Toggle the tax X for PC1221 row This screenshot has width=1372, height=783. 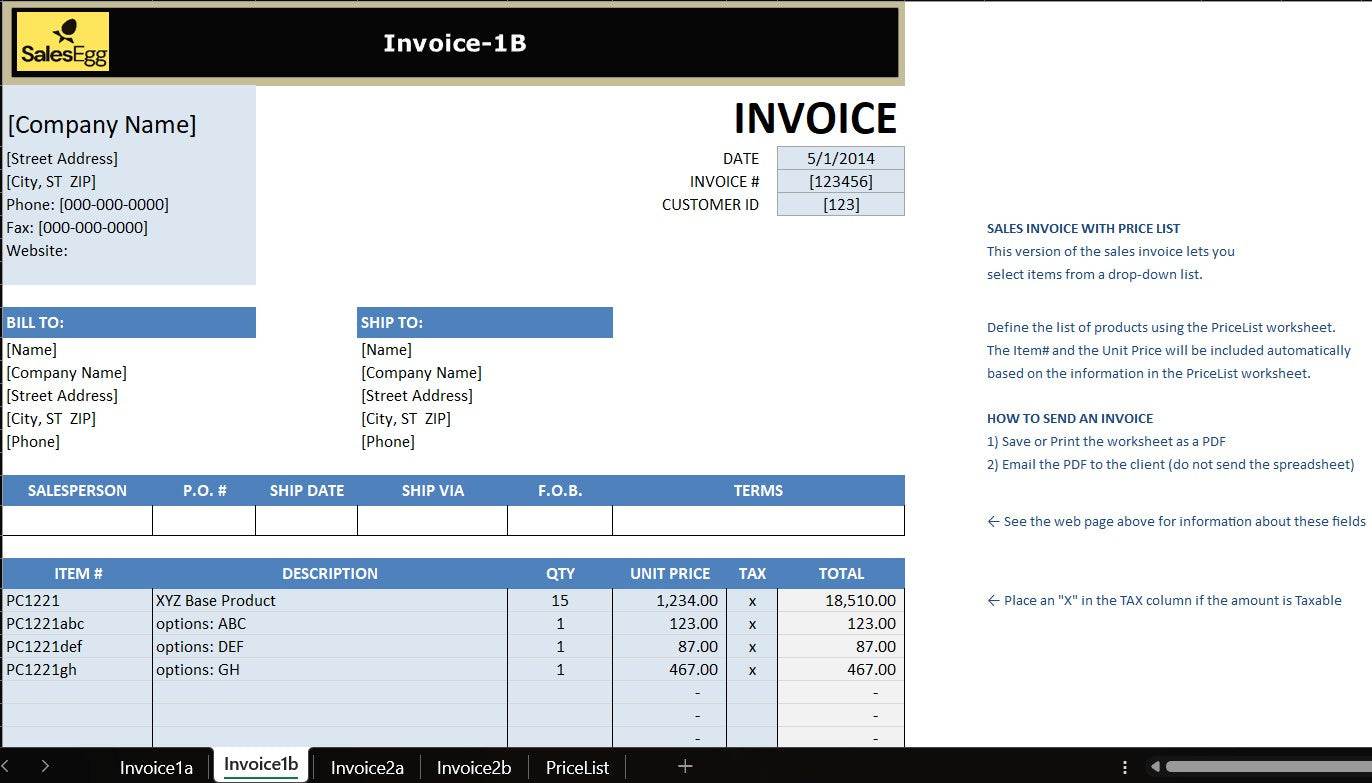(x=752, y=600)
